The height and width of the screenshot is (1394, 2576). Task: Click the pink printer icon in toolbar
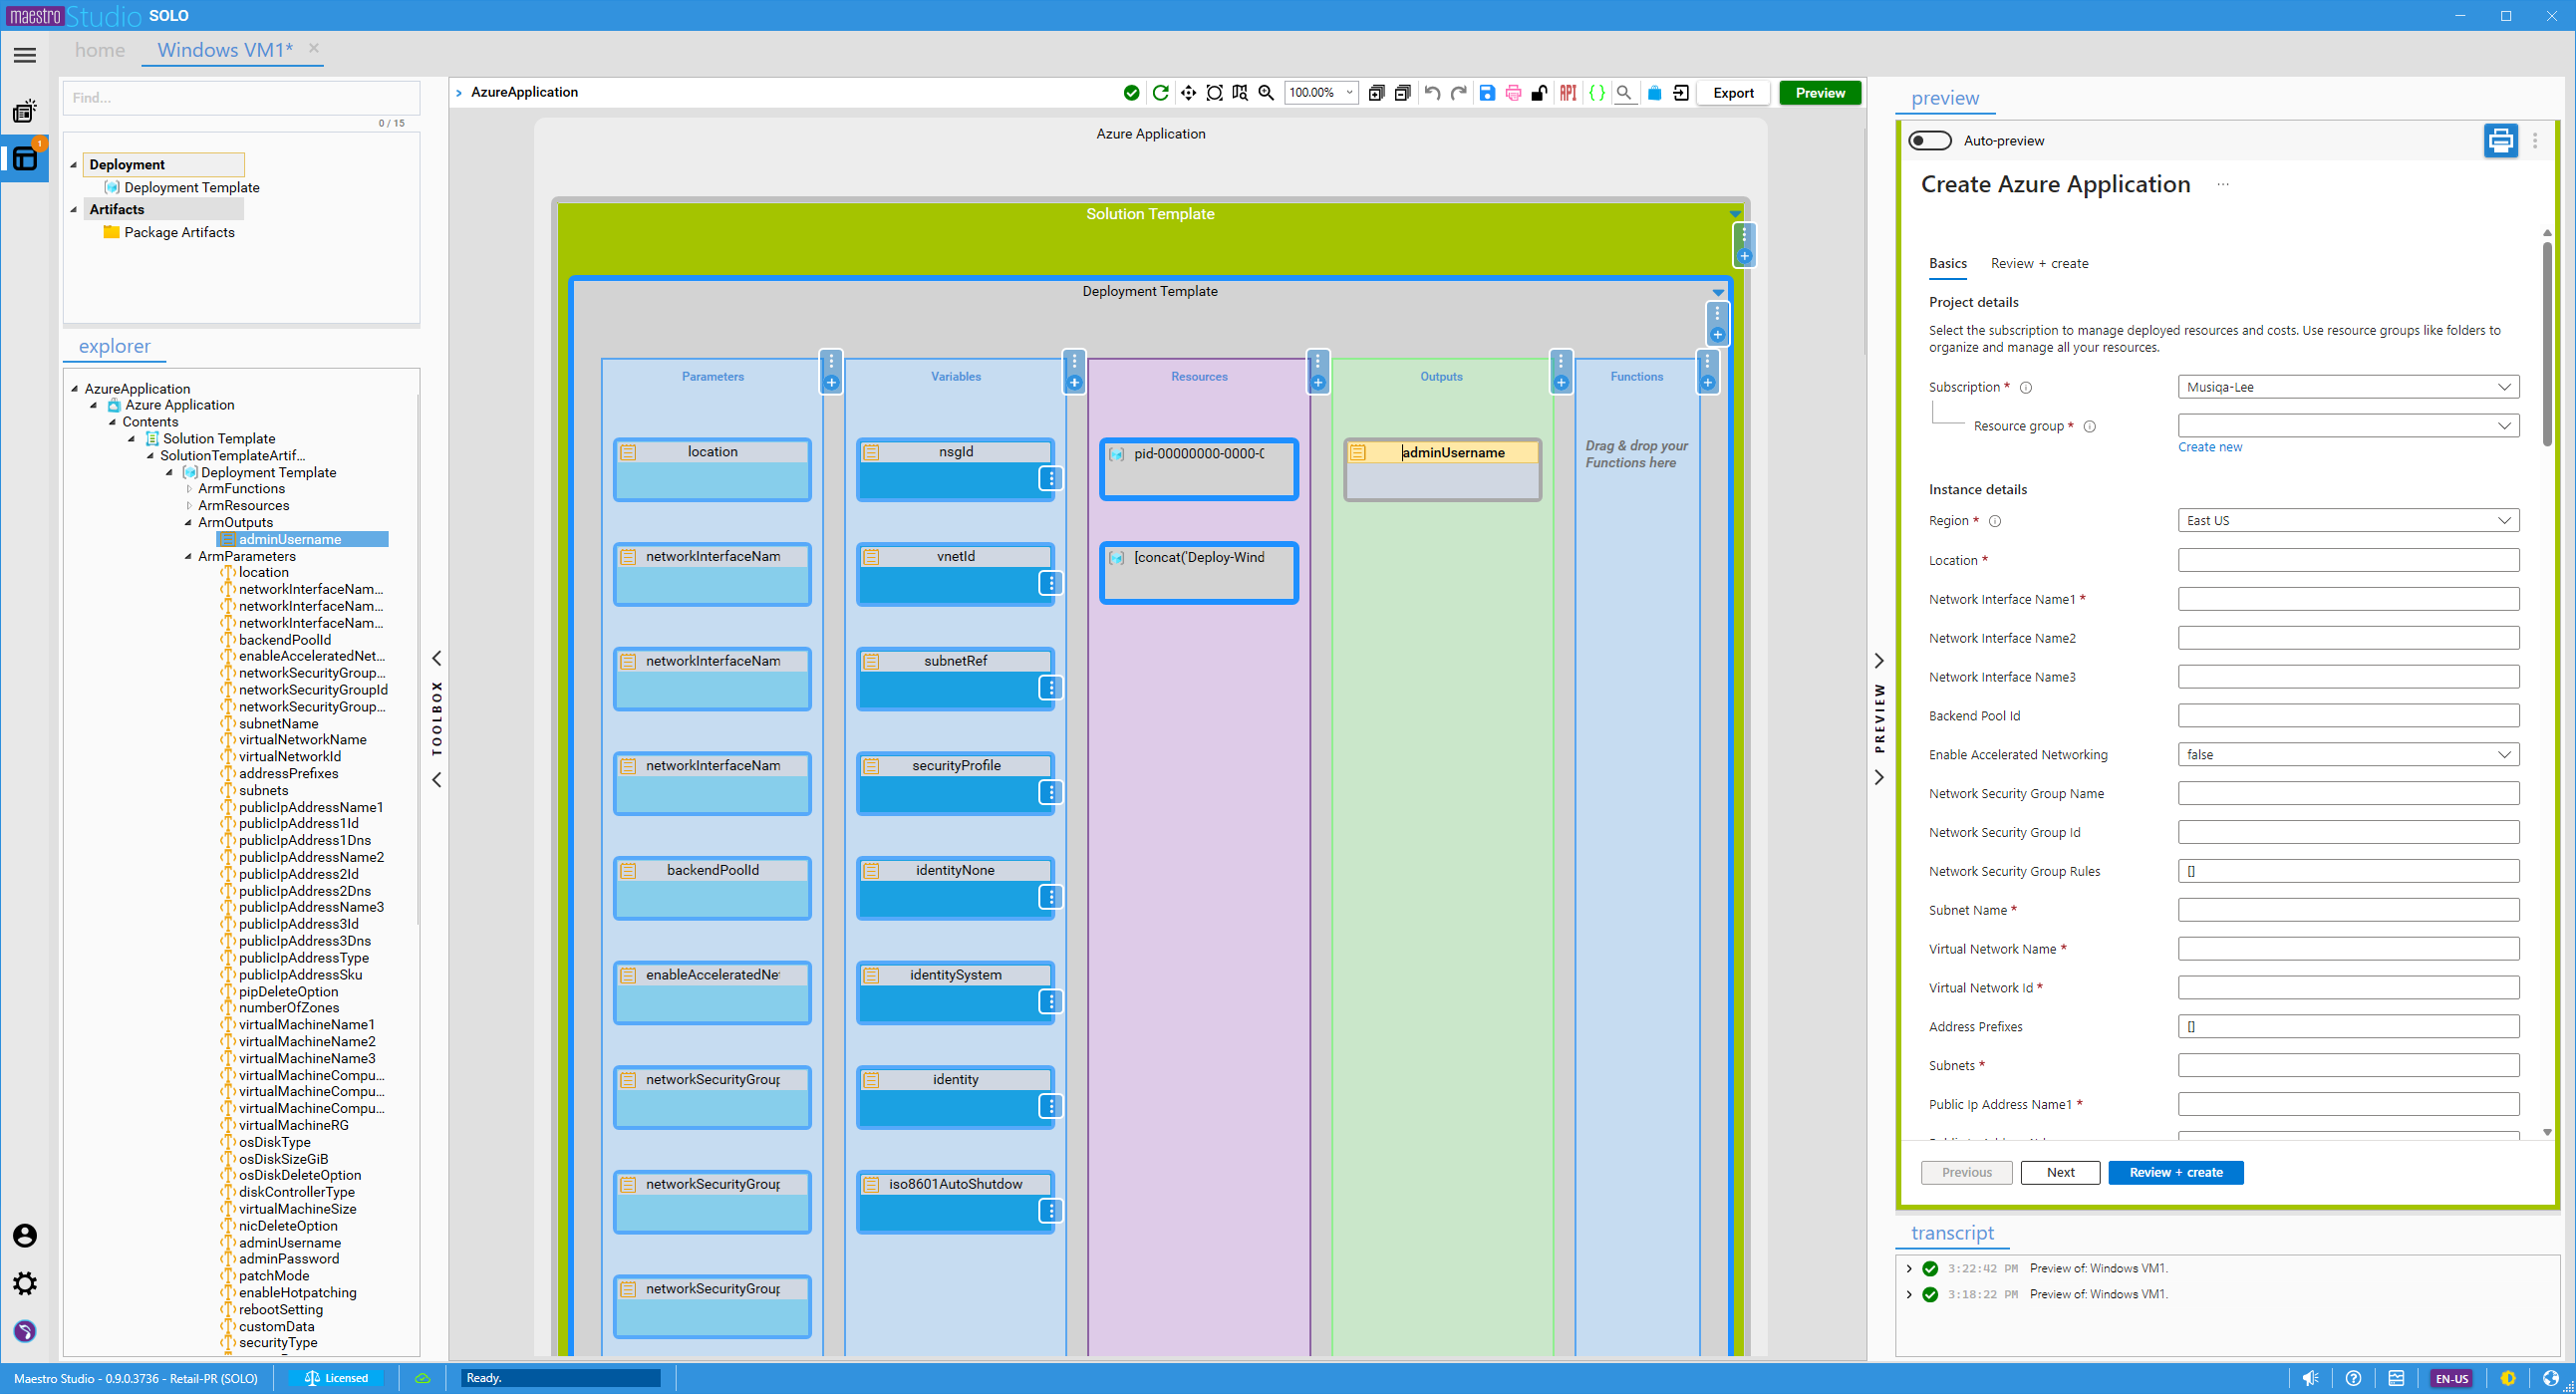point(1513,93)
